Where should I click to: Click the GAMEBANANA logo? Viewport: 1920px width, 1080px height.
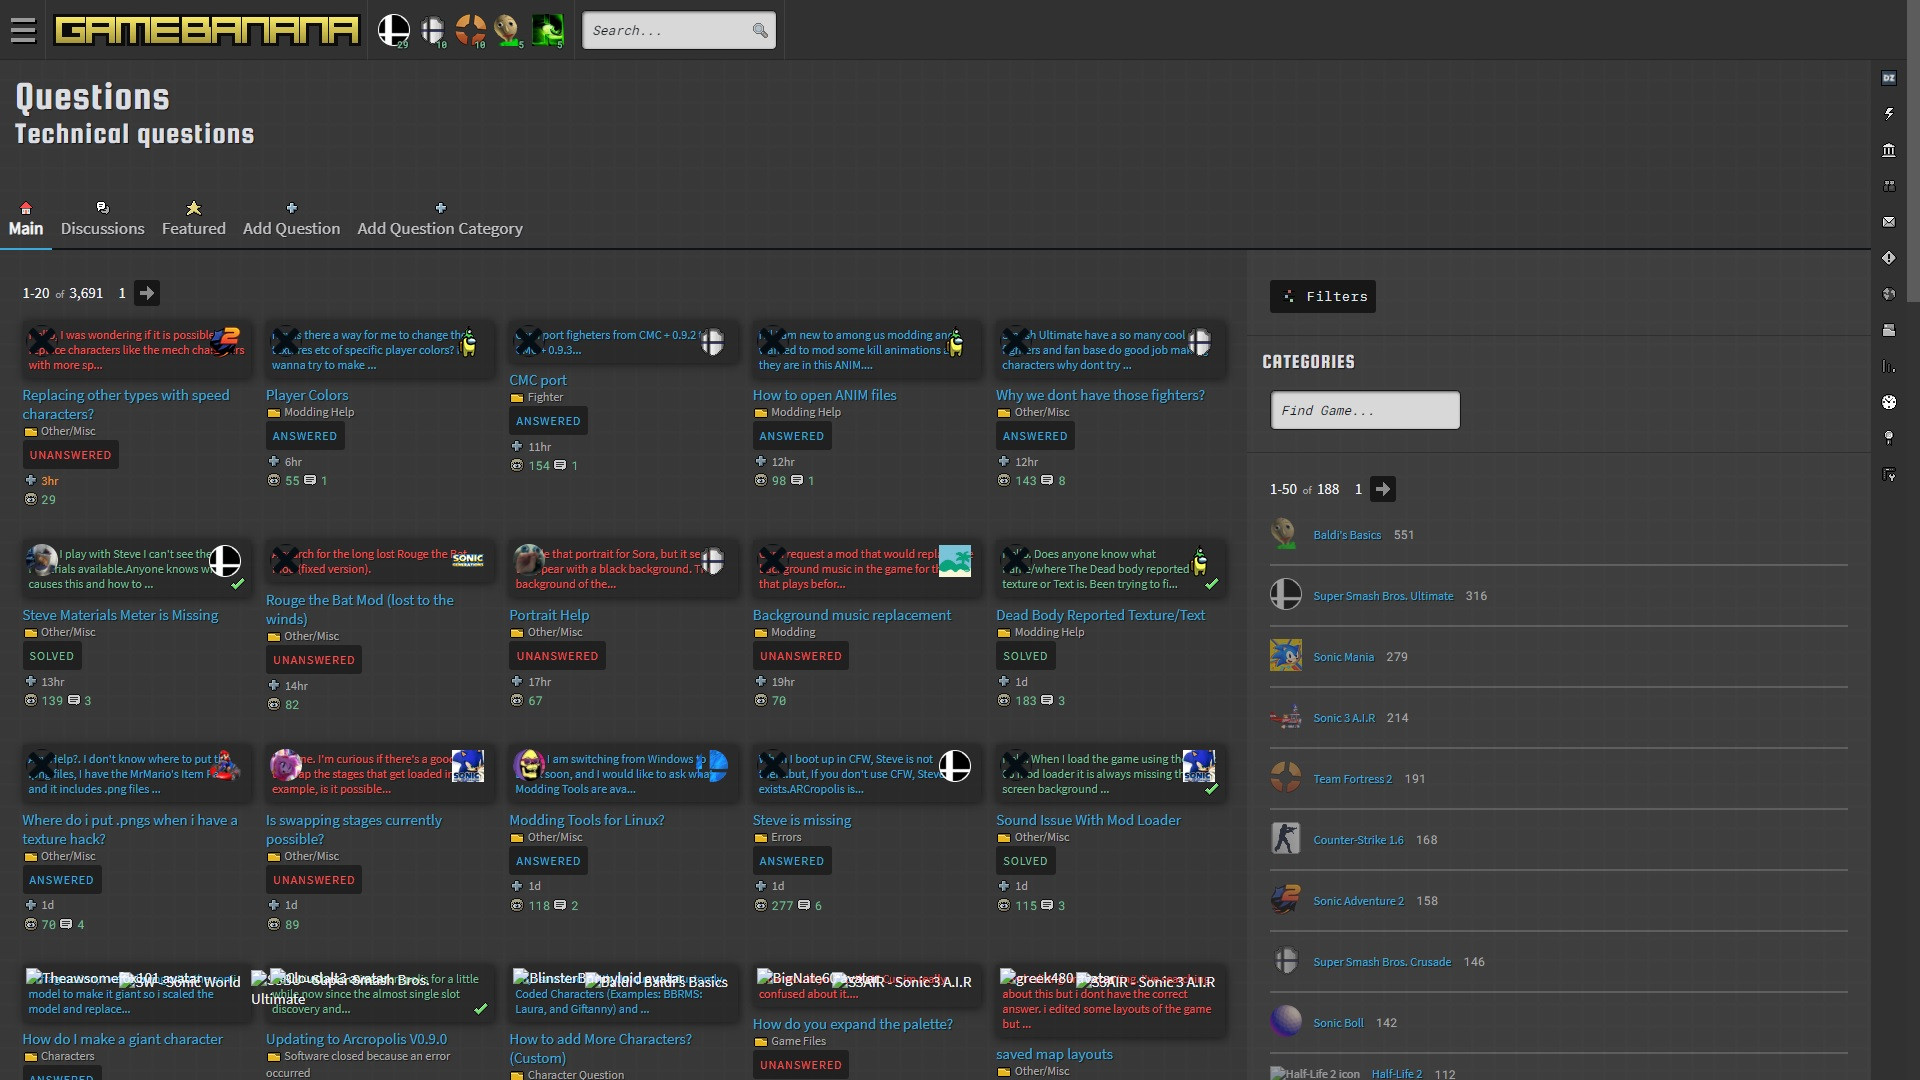205,30
